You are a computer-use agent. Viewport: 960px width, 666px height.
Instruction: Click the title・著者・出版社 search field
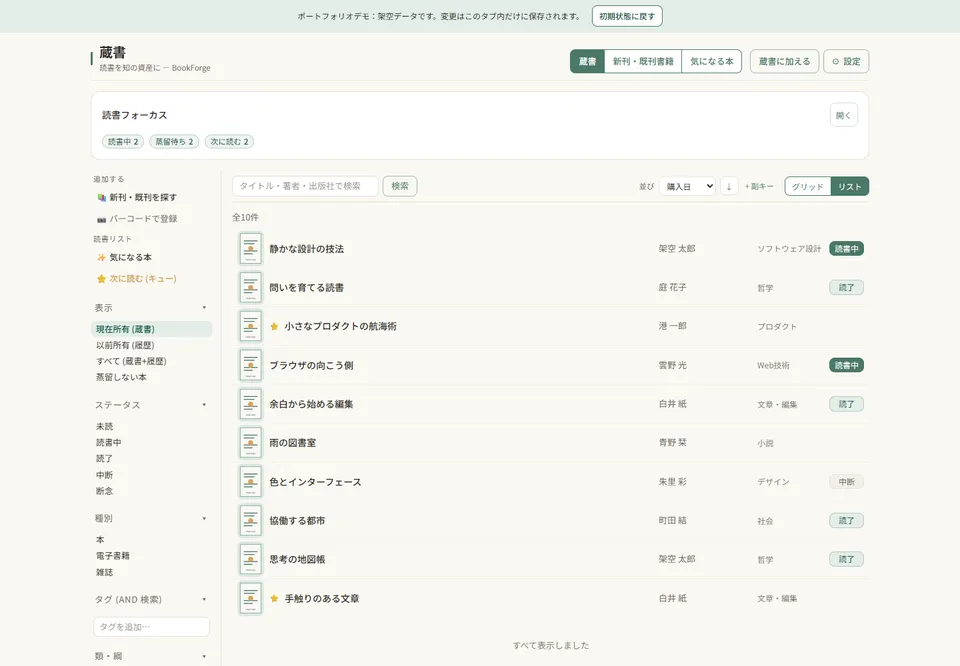coord(305,186)
